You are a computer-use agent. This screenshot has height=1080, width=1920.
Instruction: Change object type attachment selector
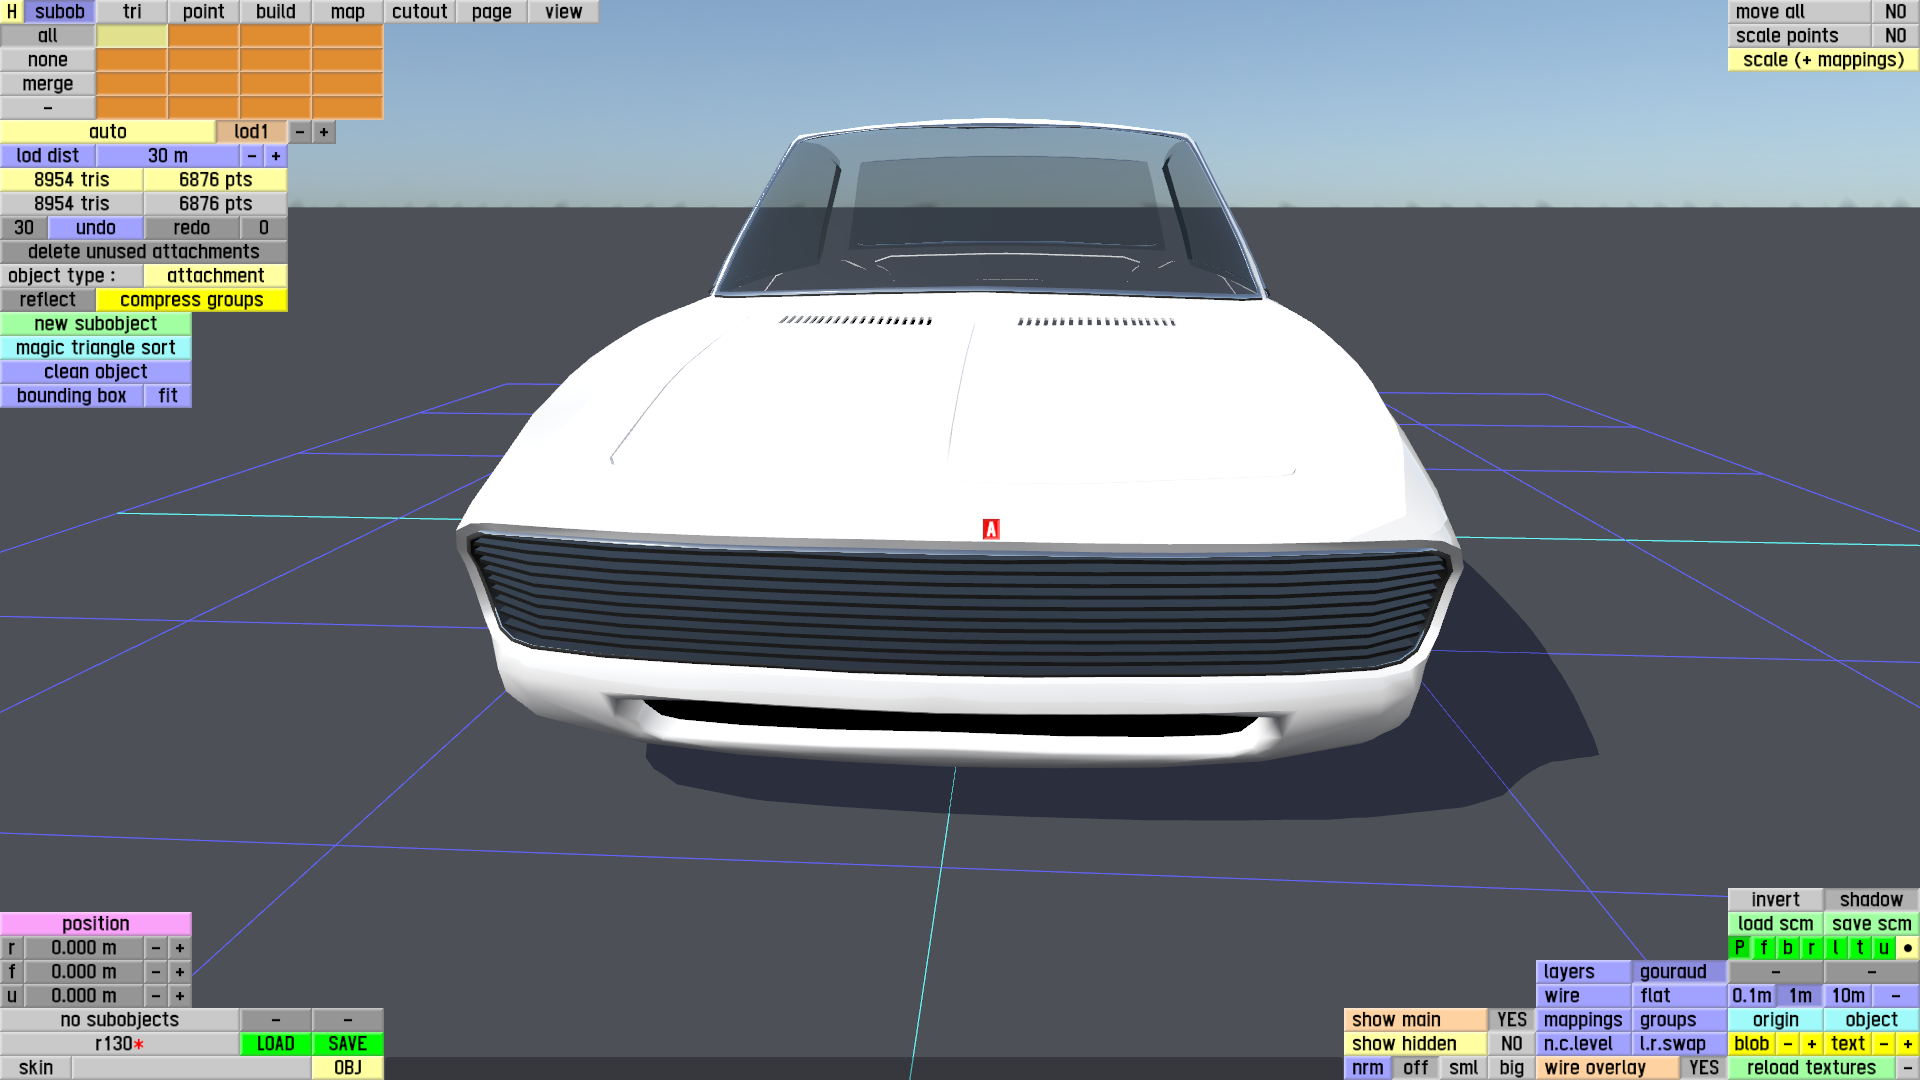[215, 276]
